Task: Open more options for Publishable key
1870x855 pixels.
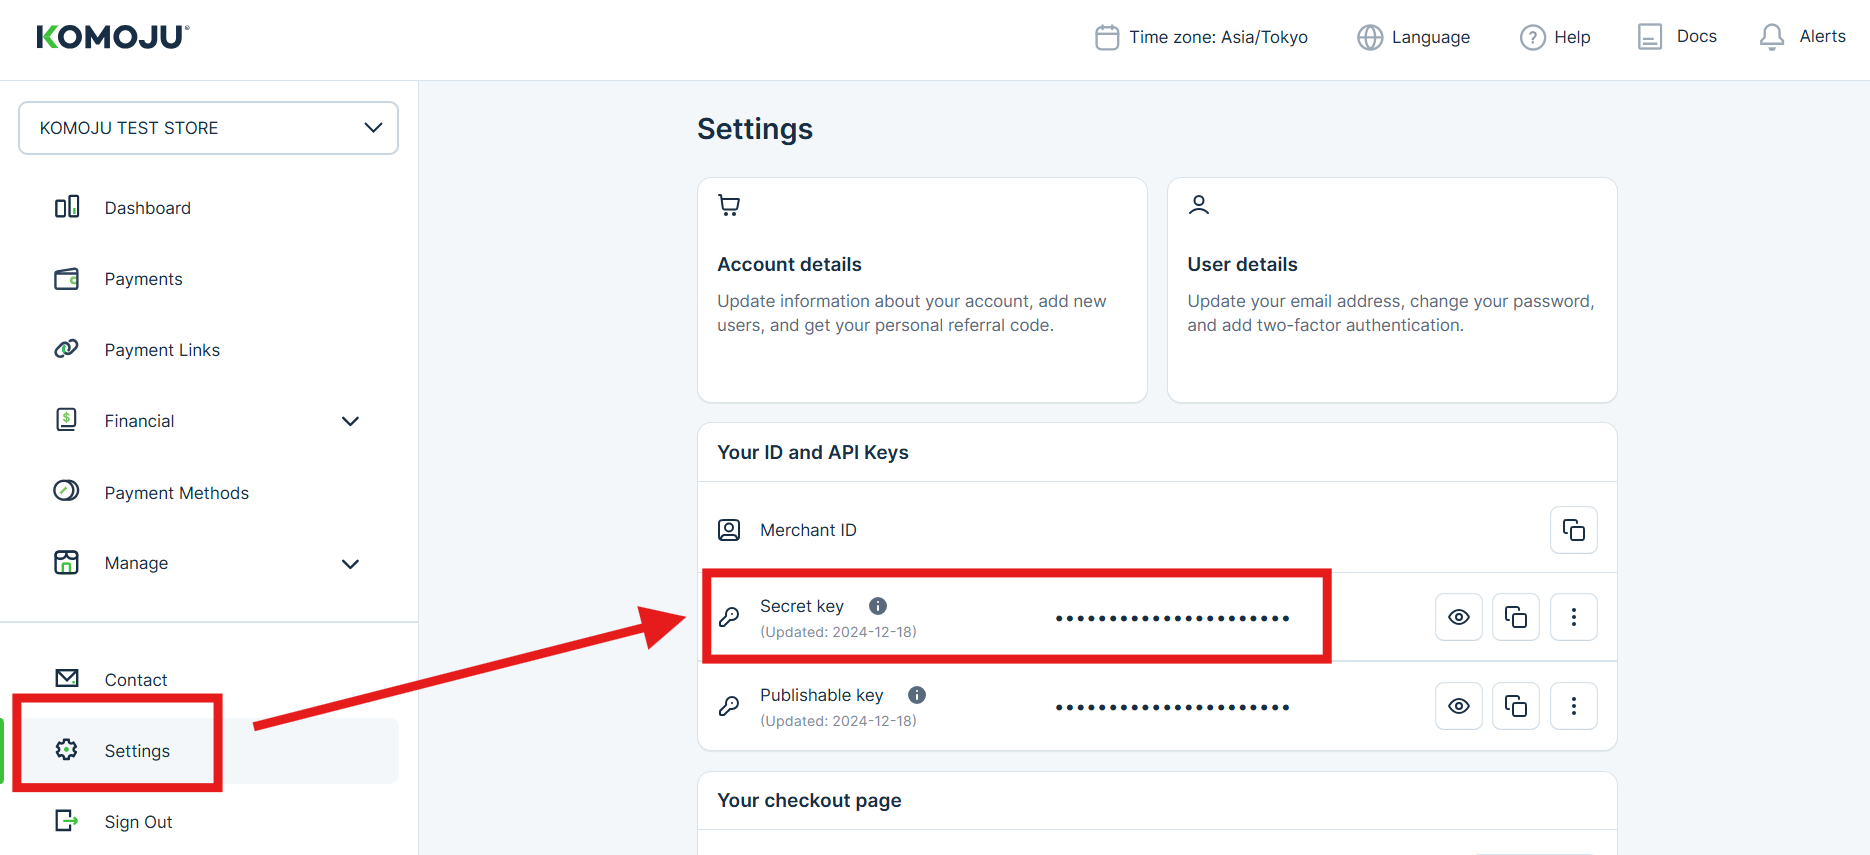Action: 1573,706
